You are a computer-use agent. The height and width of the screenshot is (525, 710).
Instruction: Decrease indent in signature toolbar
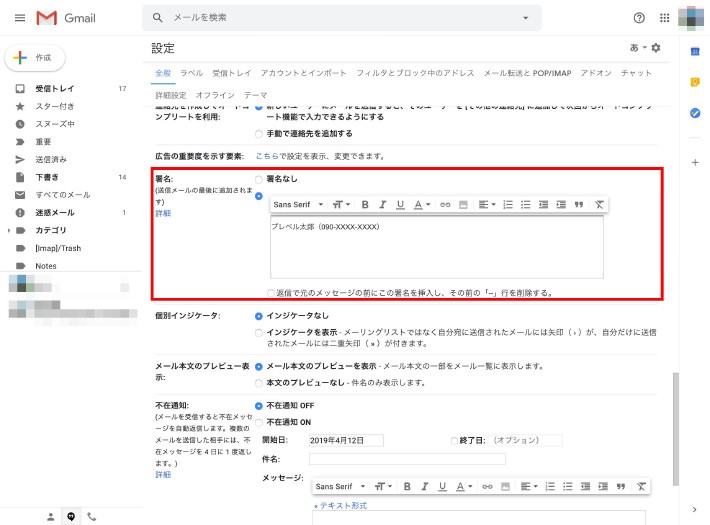[543, 205]
